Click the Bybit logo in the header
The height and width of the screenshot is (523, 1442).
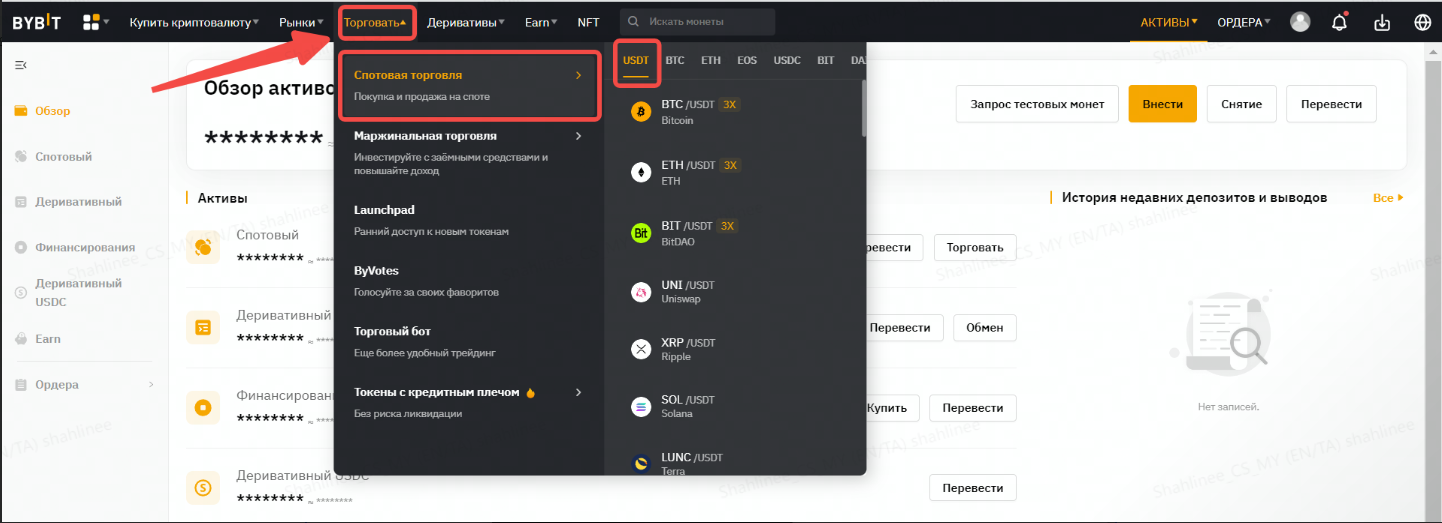[36, 22]
